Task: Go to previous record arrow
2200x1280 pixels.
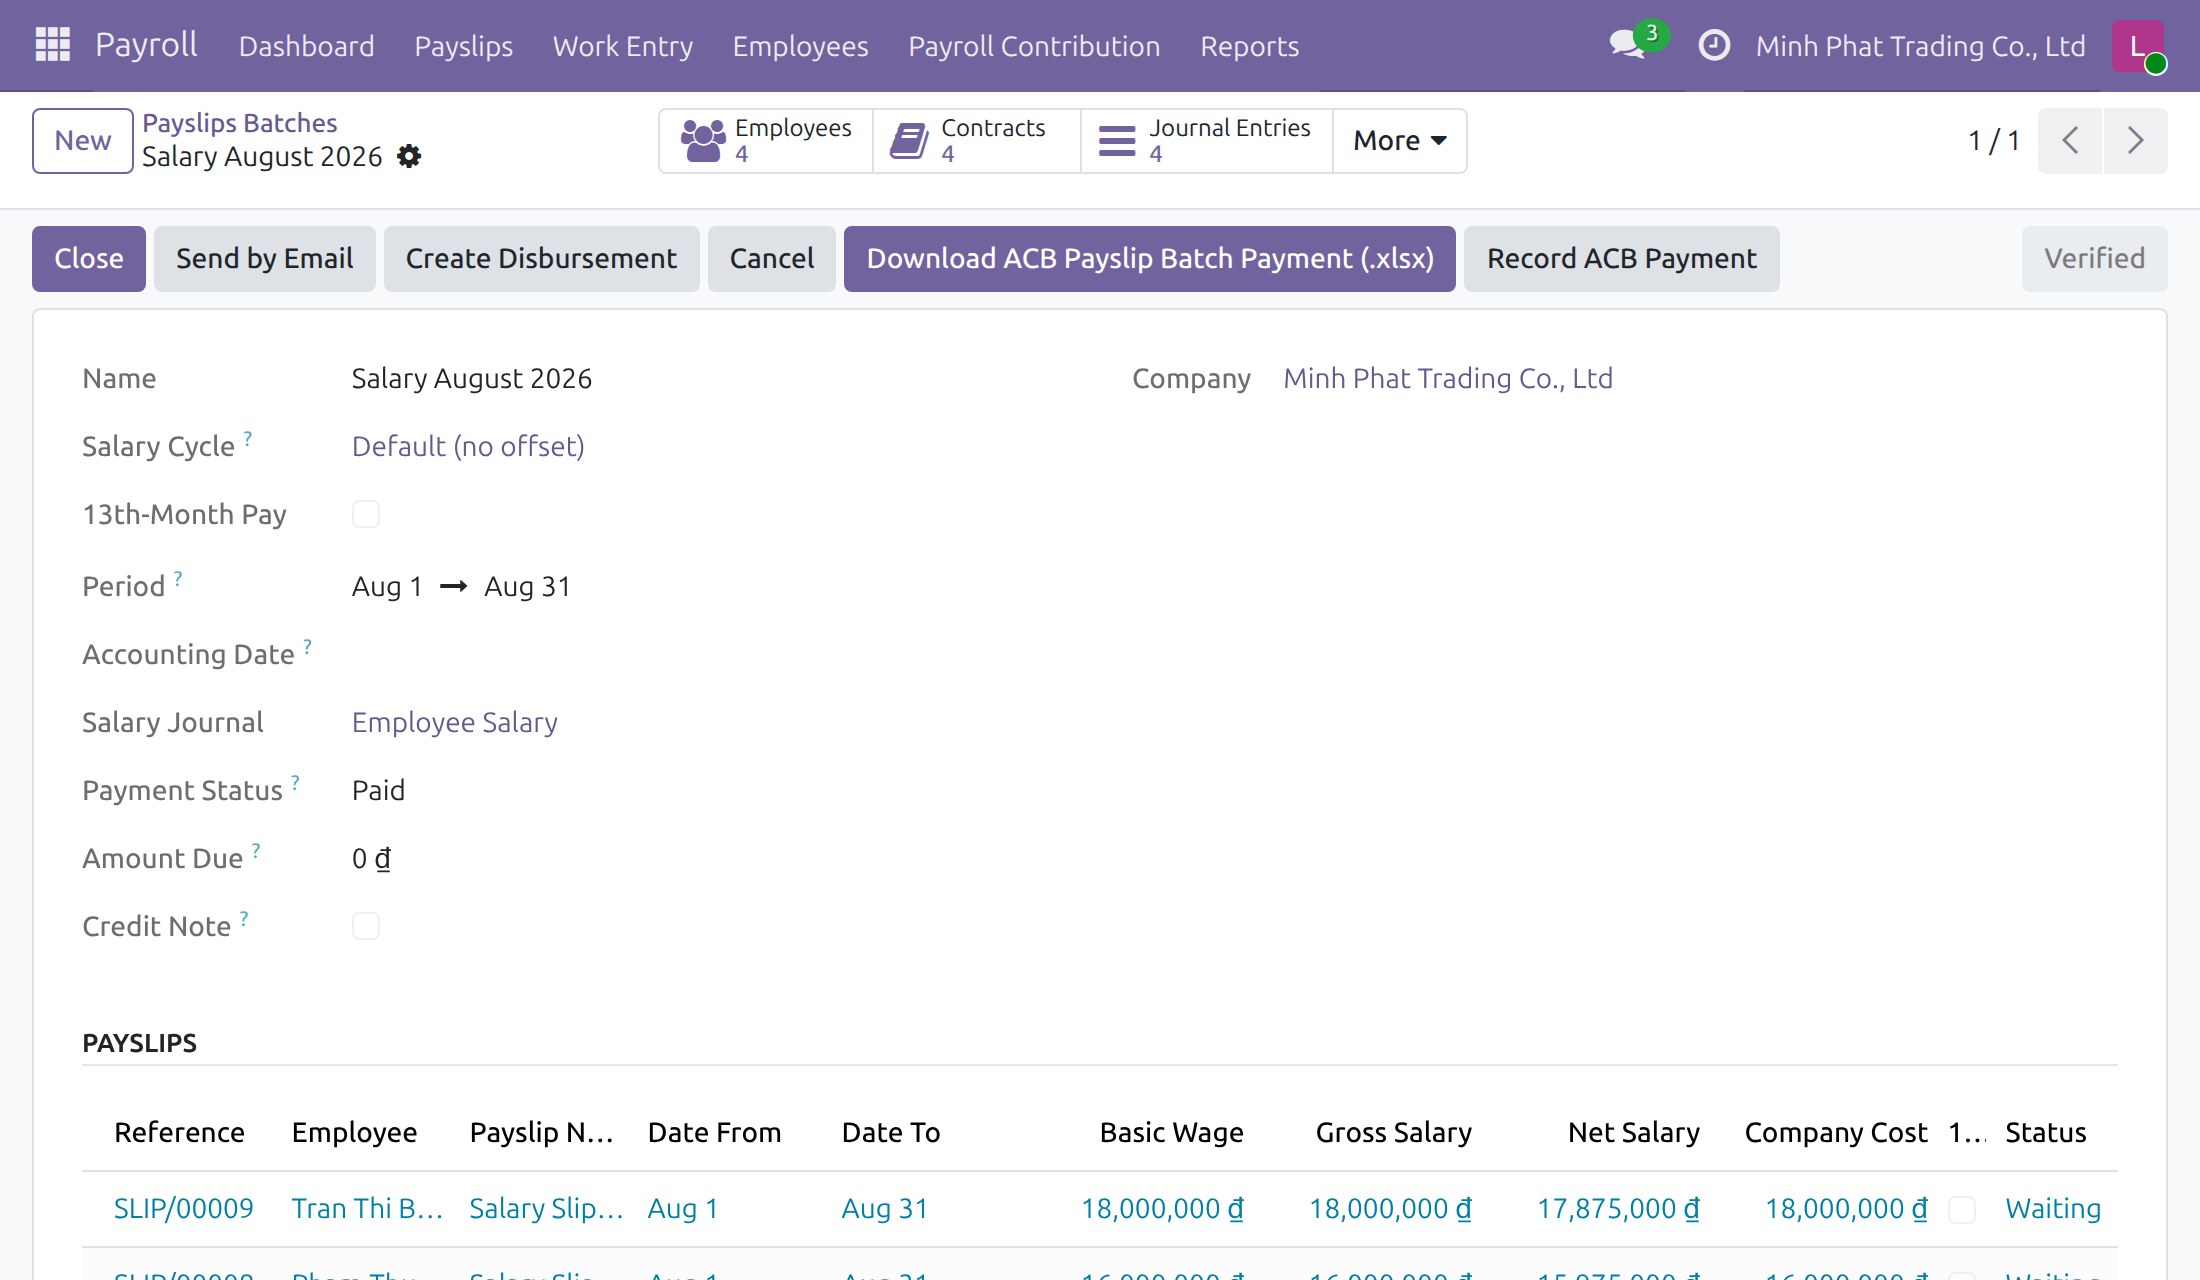Action: [x=2070, y=141]
